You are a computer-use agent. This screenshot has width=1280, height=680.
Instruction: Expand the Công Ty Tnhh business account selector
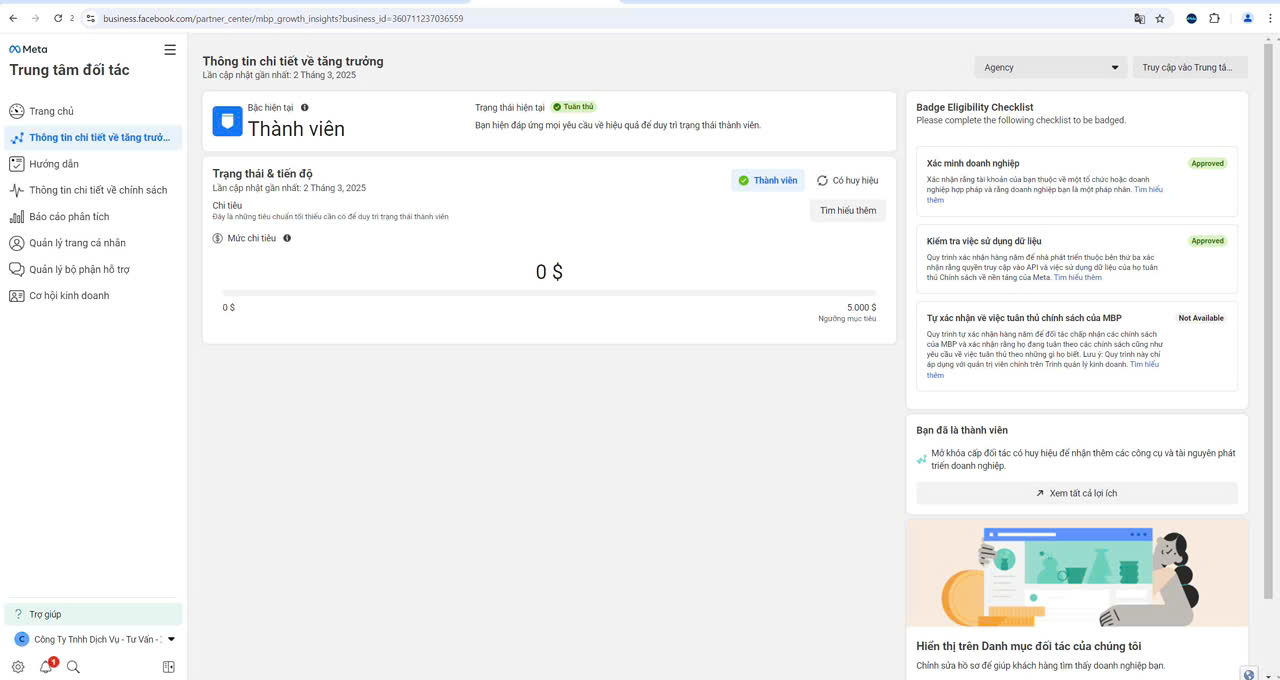click(95, 639)
